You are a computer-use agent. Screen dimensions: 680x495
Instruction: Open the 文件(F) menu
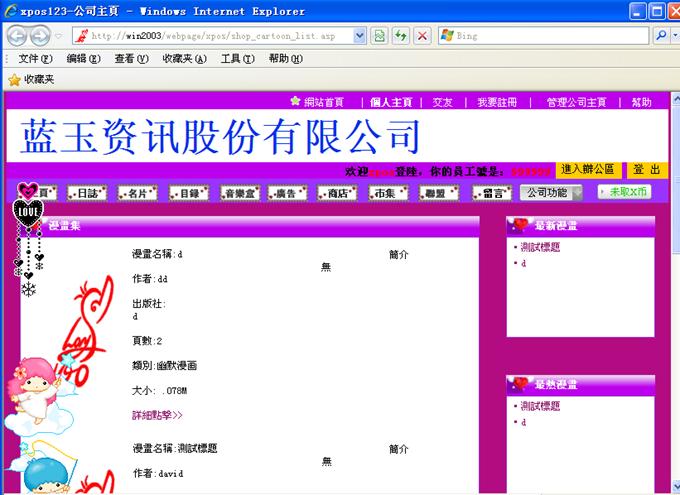click(x=35, y=58)
